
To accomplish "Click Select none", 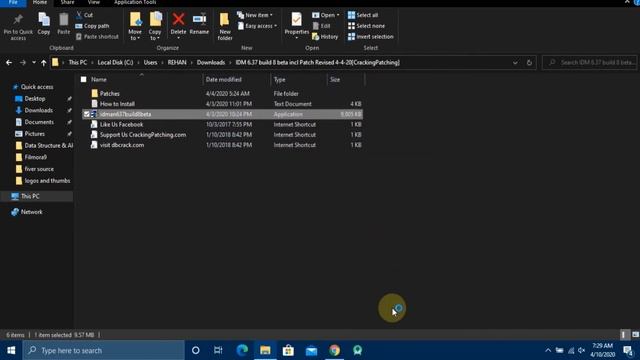I will click(366, 26).
